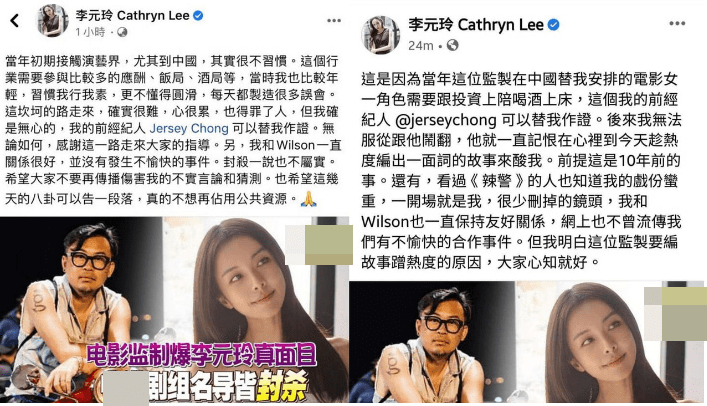Screen dimensions: 707x406
Task: Click the verified badge on the right post
Action: [553, 24]
